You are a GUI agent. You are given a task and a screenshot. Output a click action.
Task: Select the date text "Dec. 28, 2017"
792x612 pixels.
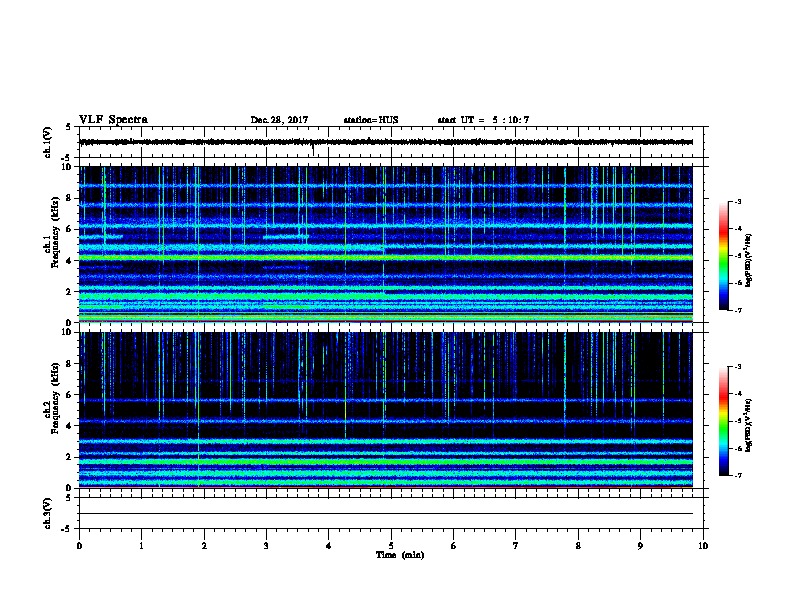(x=279, y=120)
